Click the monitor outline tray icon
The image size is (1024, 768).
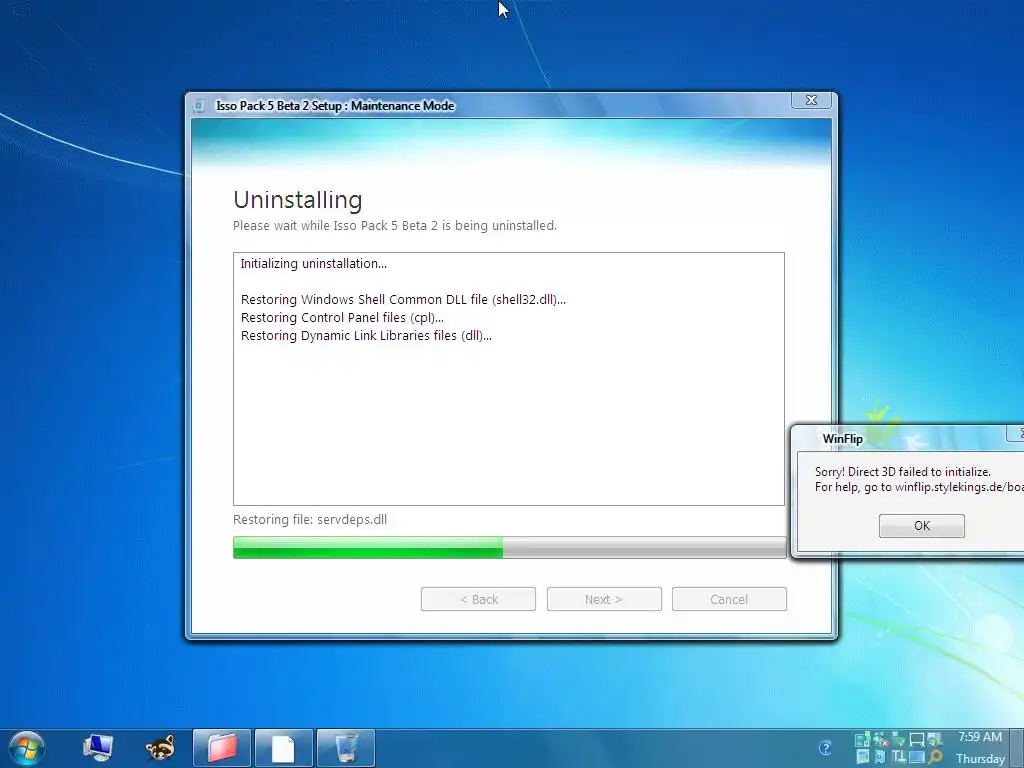(x=917, y=740)
